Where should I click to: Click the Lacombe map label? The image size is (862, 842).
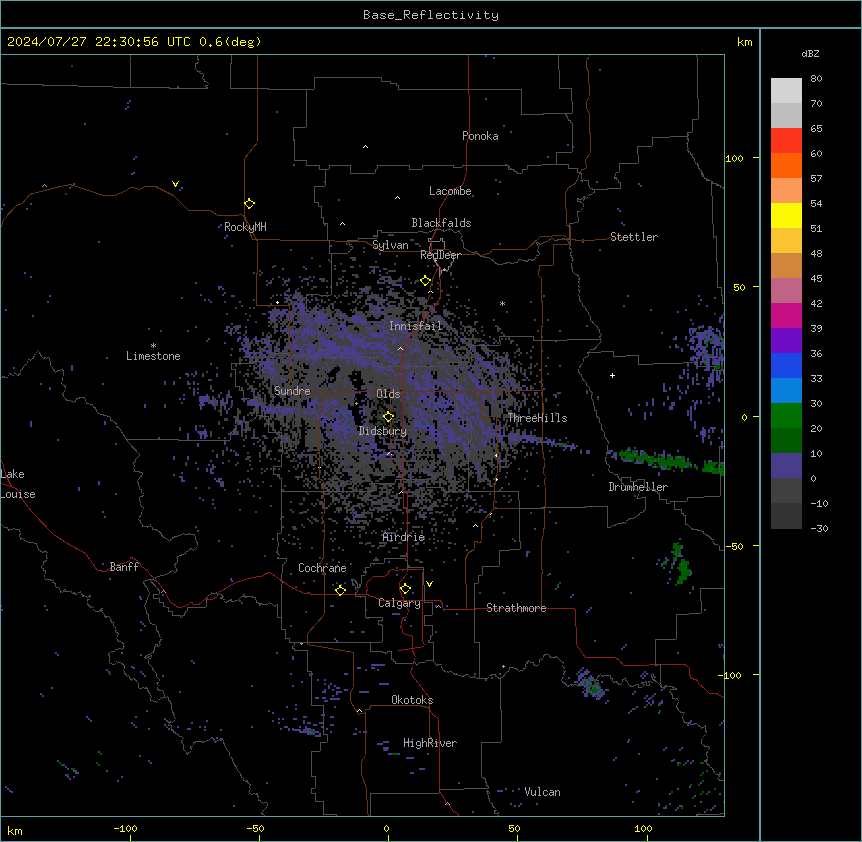pos(450,191)
